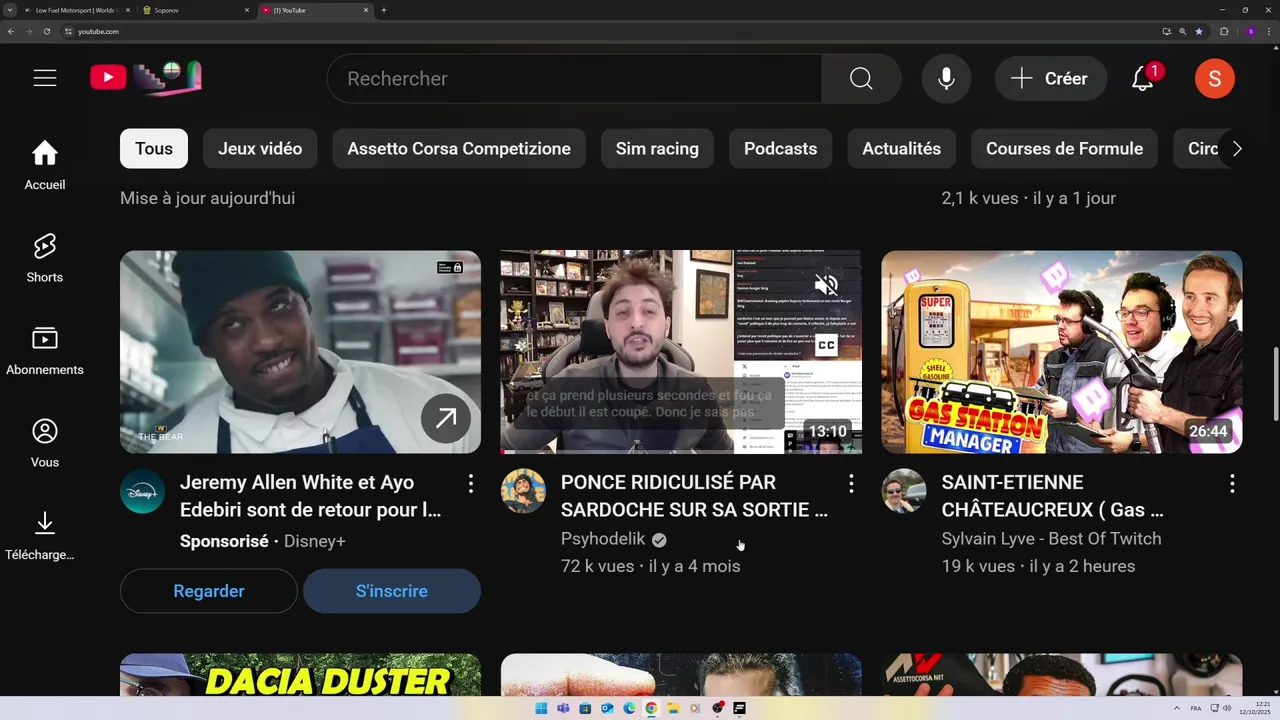Switch to Low Fuel Motorsport browser tab

pyautogui.click(x=75, y=10)
